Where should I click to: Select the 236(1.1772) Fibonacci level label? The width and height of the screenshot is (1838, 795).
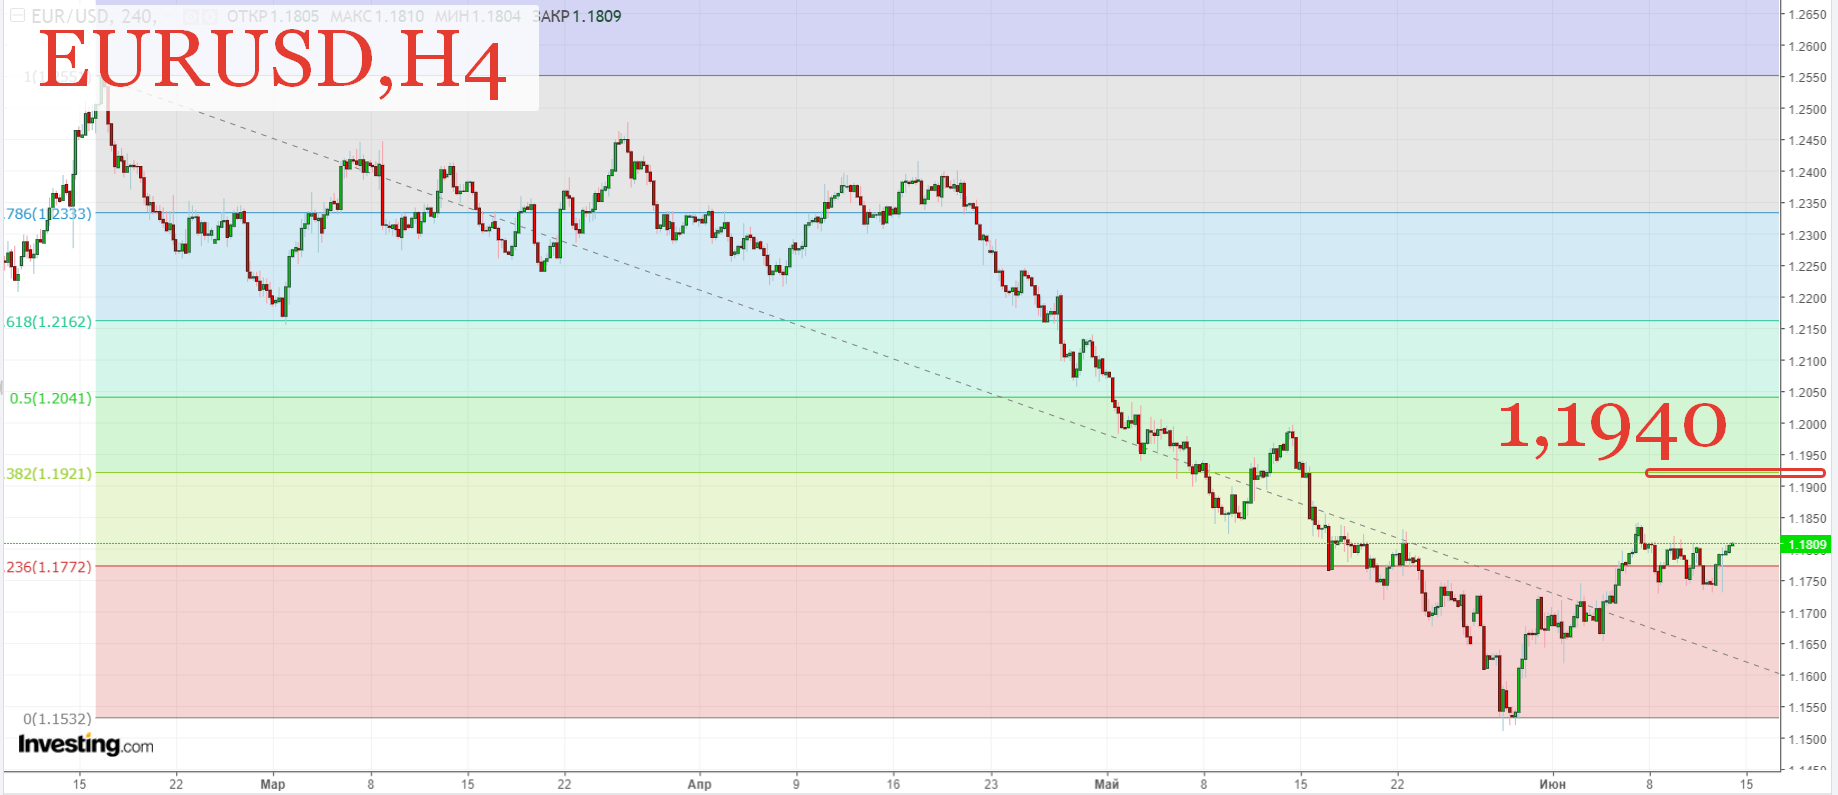[x=48, y=567]
